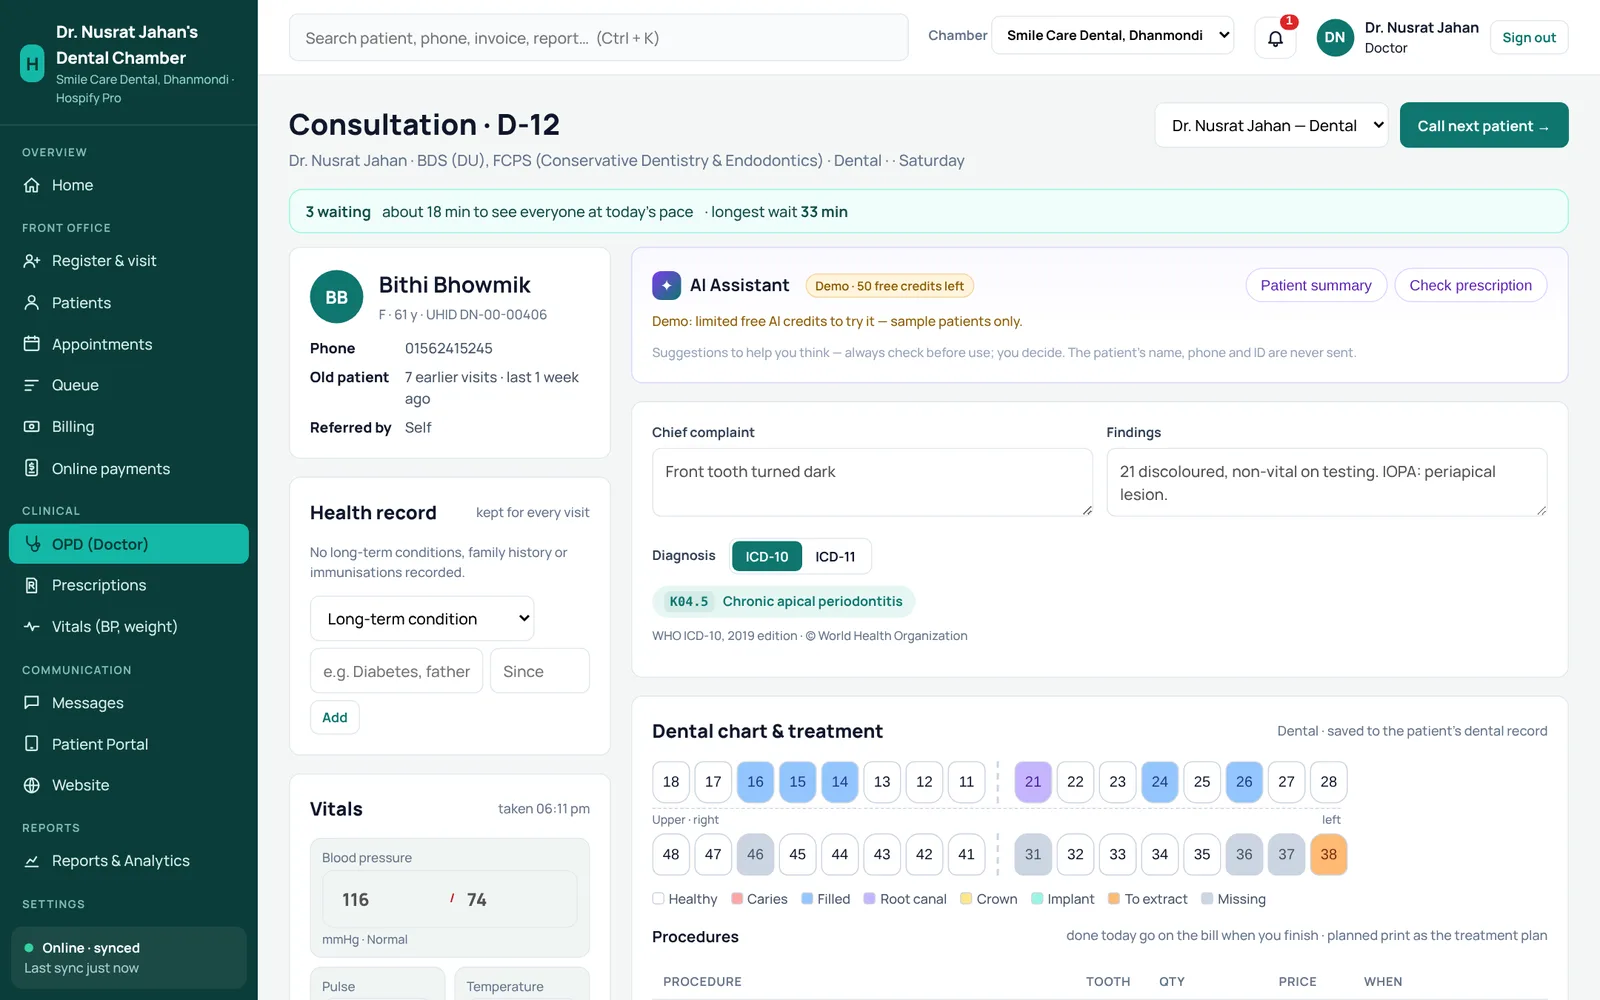Click the Patients person icon
The image size is (1600, 1000).
point(32,303)
